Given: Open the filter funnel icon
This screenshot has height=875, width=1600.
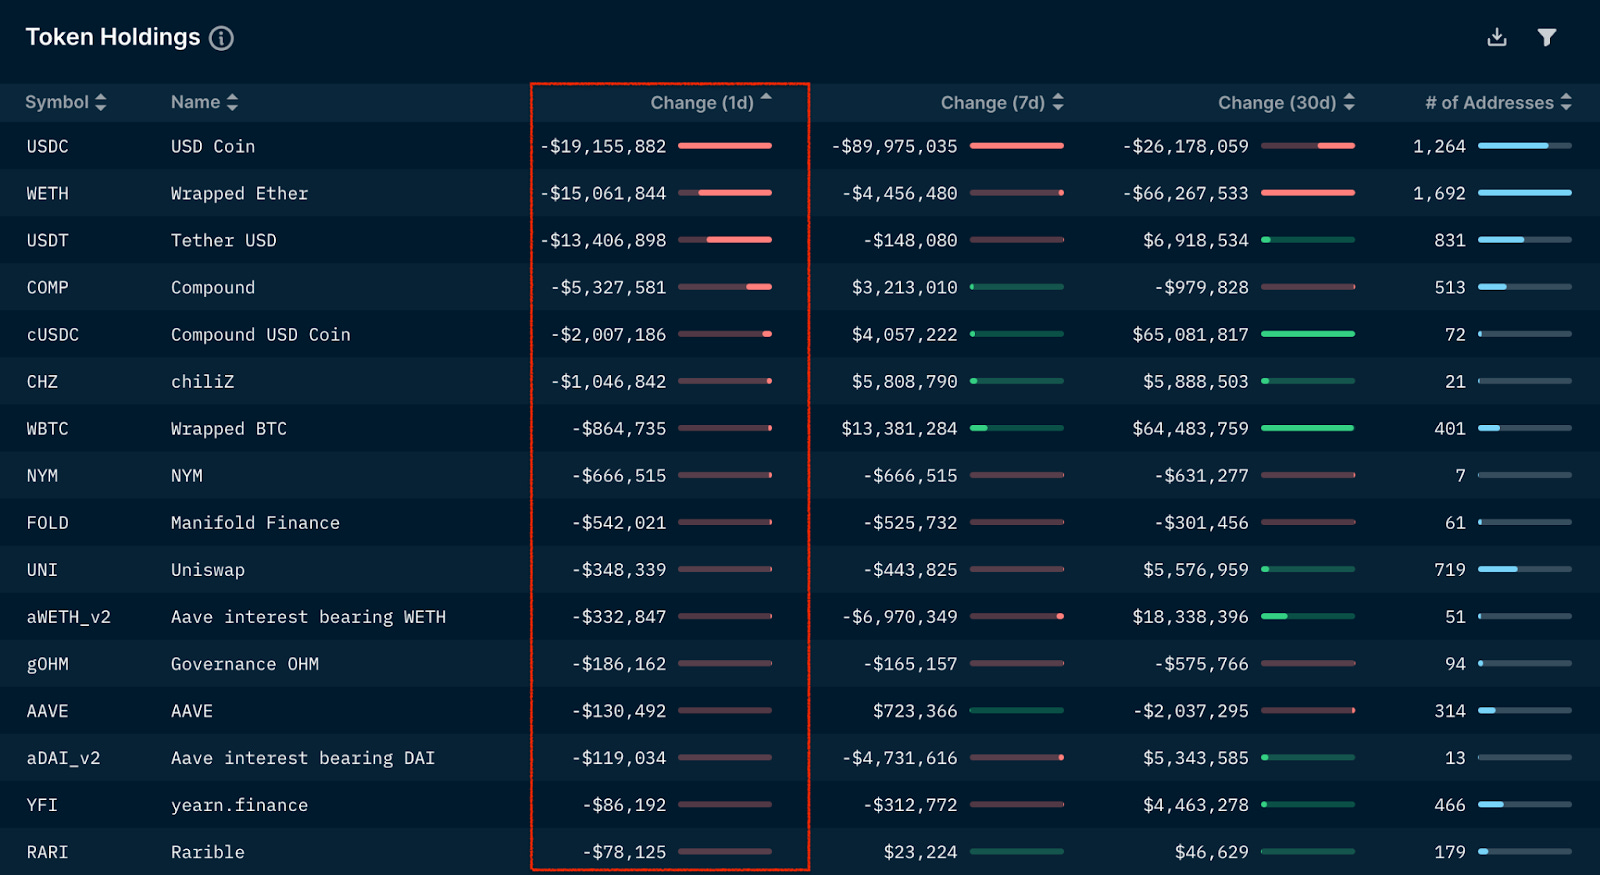Looking at the screenshot, I should tap(1547, 37).
